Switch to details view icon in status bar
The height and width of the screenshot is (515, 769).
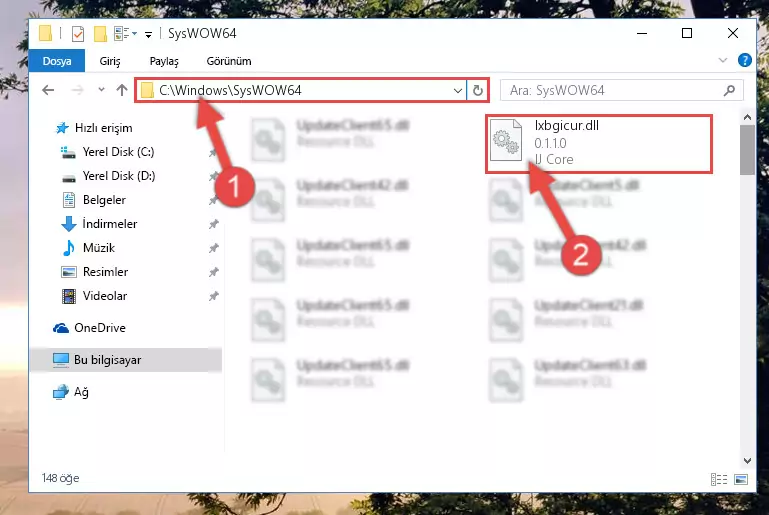(x=718, y=479)
